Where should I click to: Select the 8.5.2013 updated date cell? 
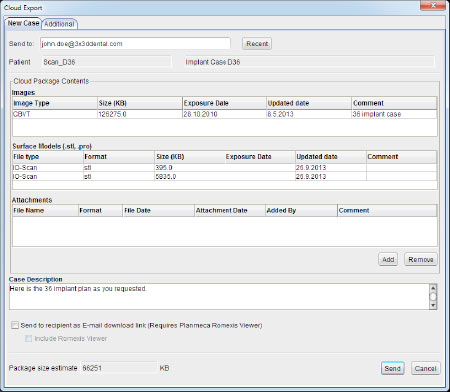pyautogui.click(x=309, y=114)
